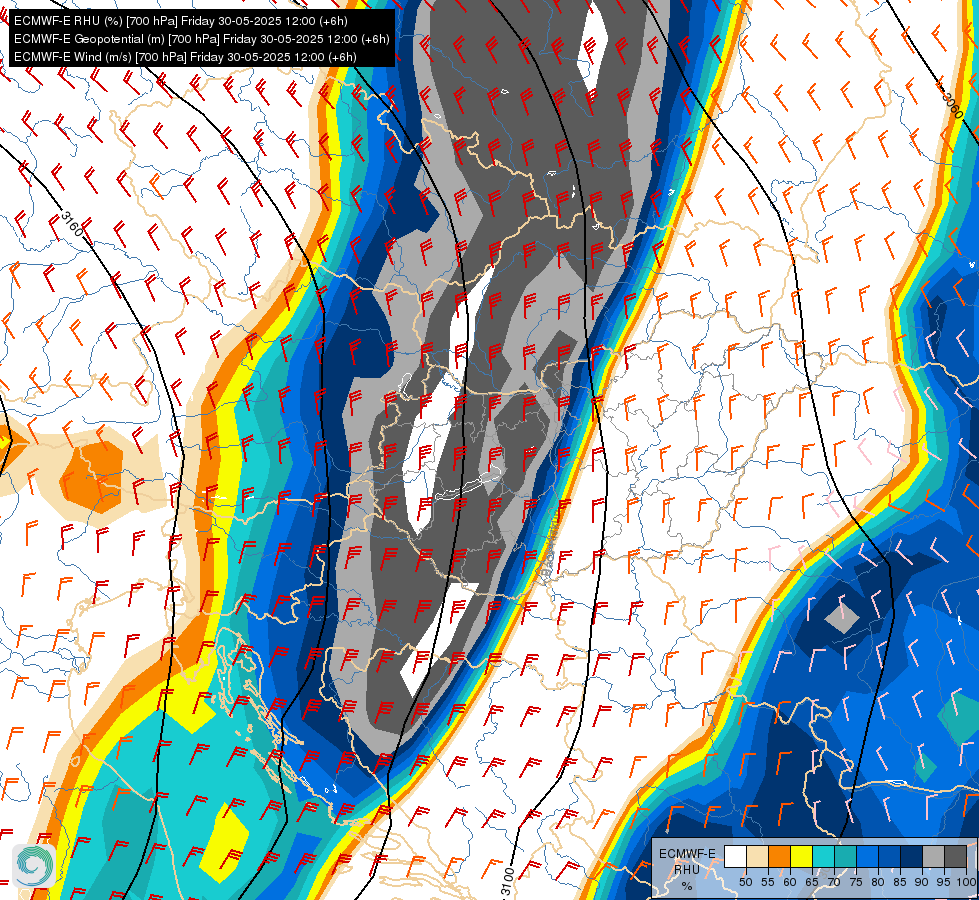Screen dimensions: 979x900
Task: Click the 'ECMWF-E Wind (m/s)' title line
Action: click(x=185, y=57)
